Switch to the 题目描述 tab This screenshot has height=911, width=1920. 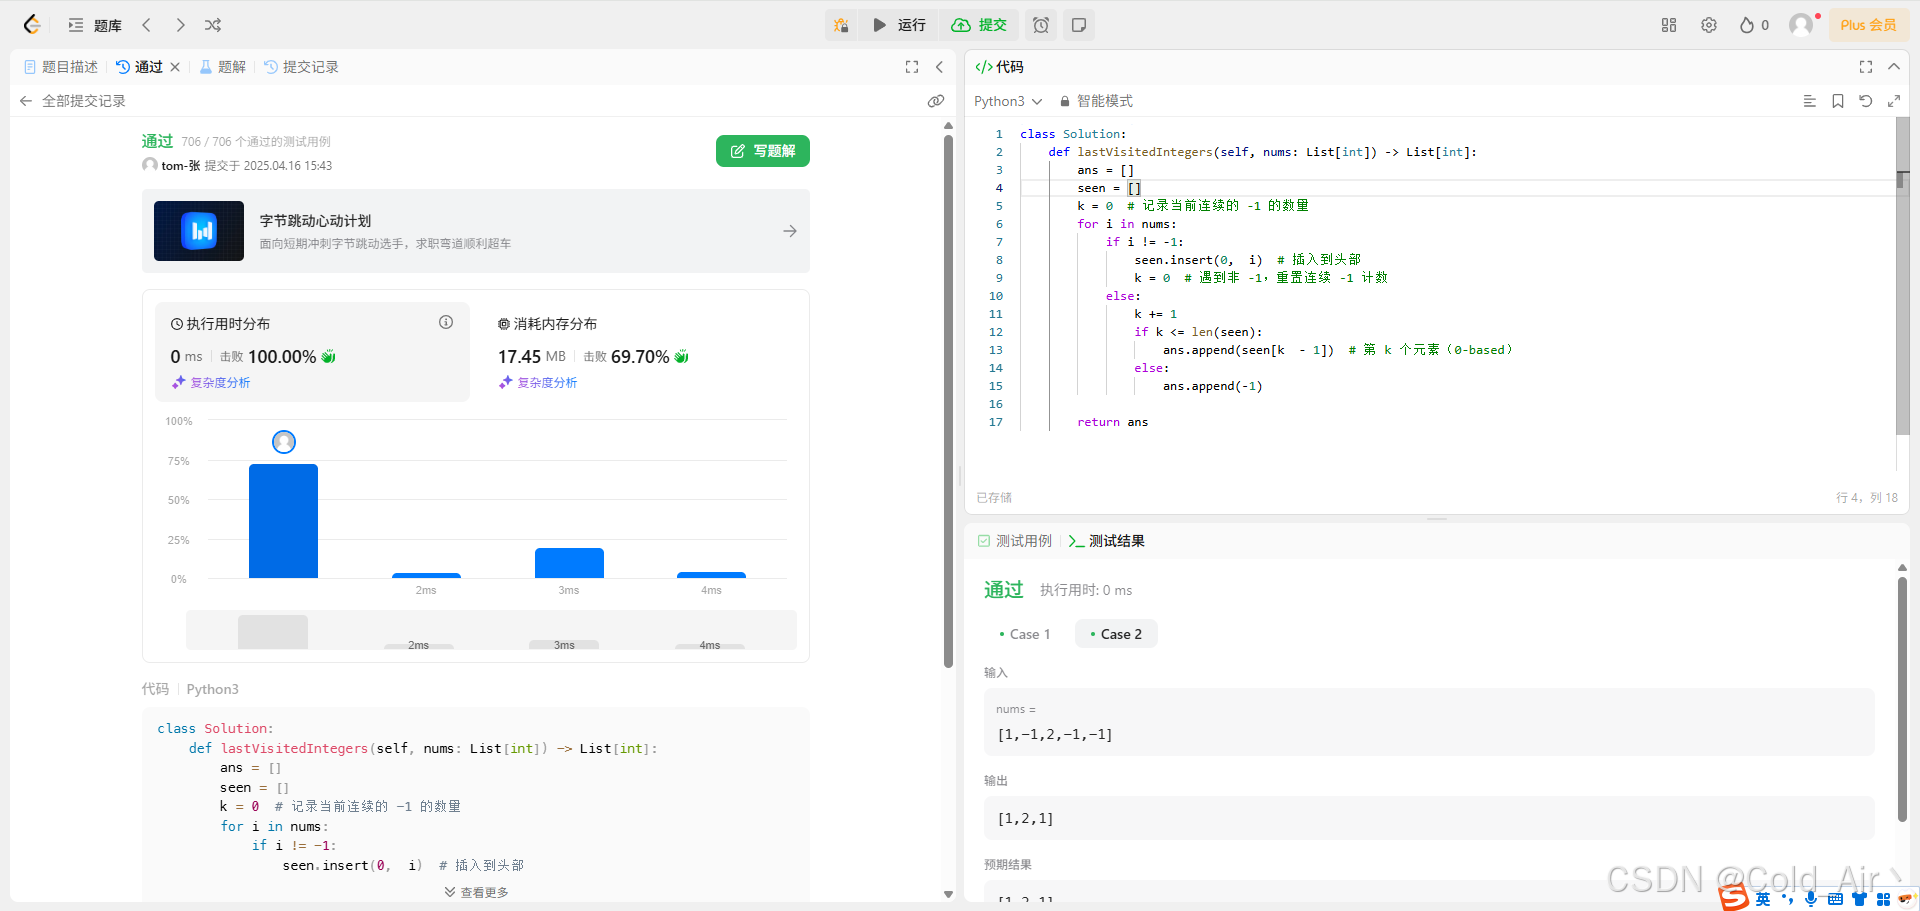click(x=61, y=67)
